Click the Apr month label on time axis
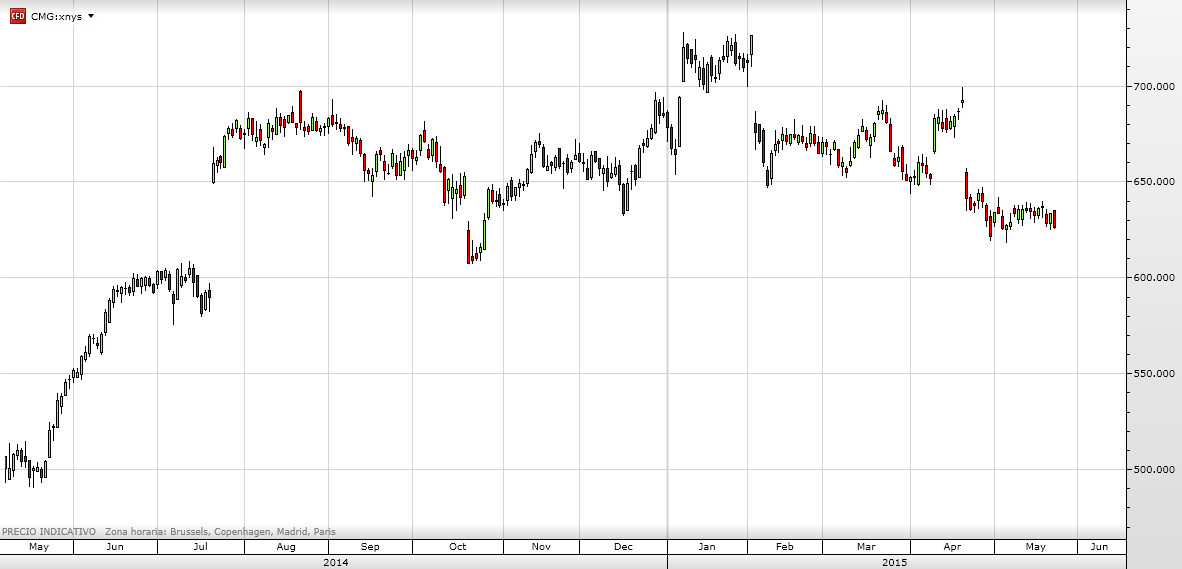 point(952,546)
